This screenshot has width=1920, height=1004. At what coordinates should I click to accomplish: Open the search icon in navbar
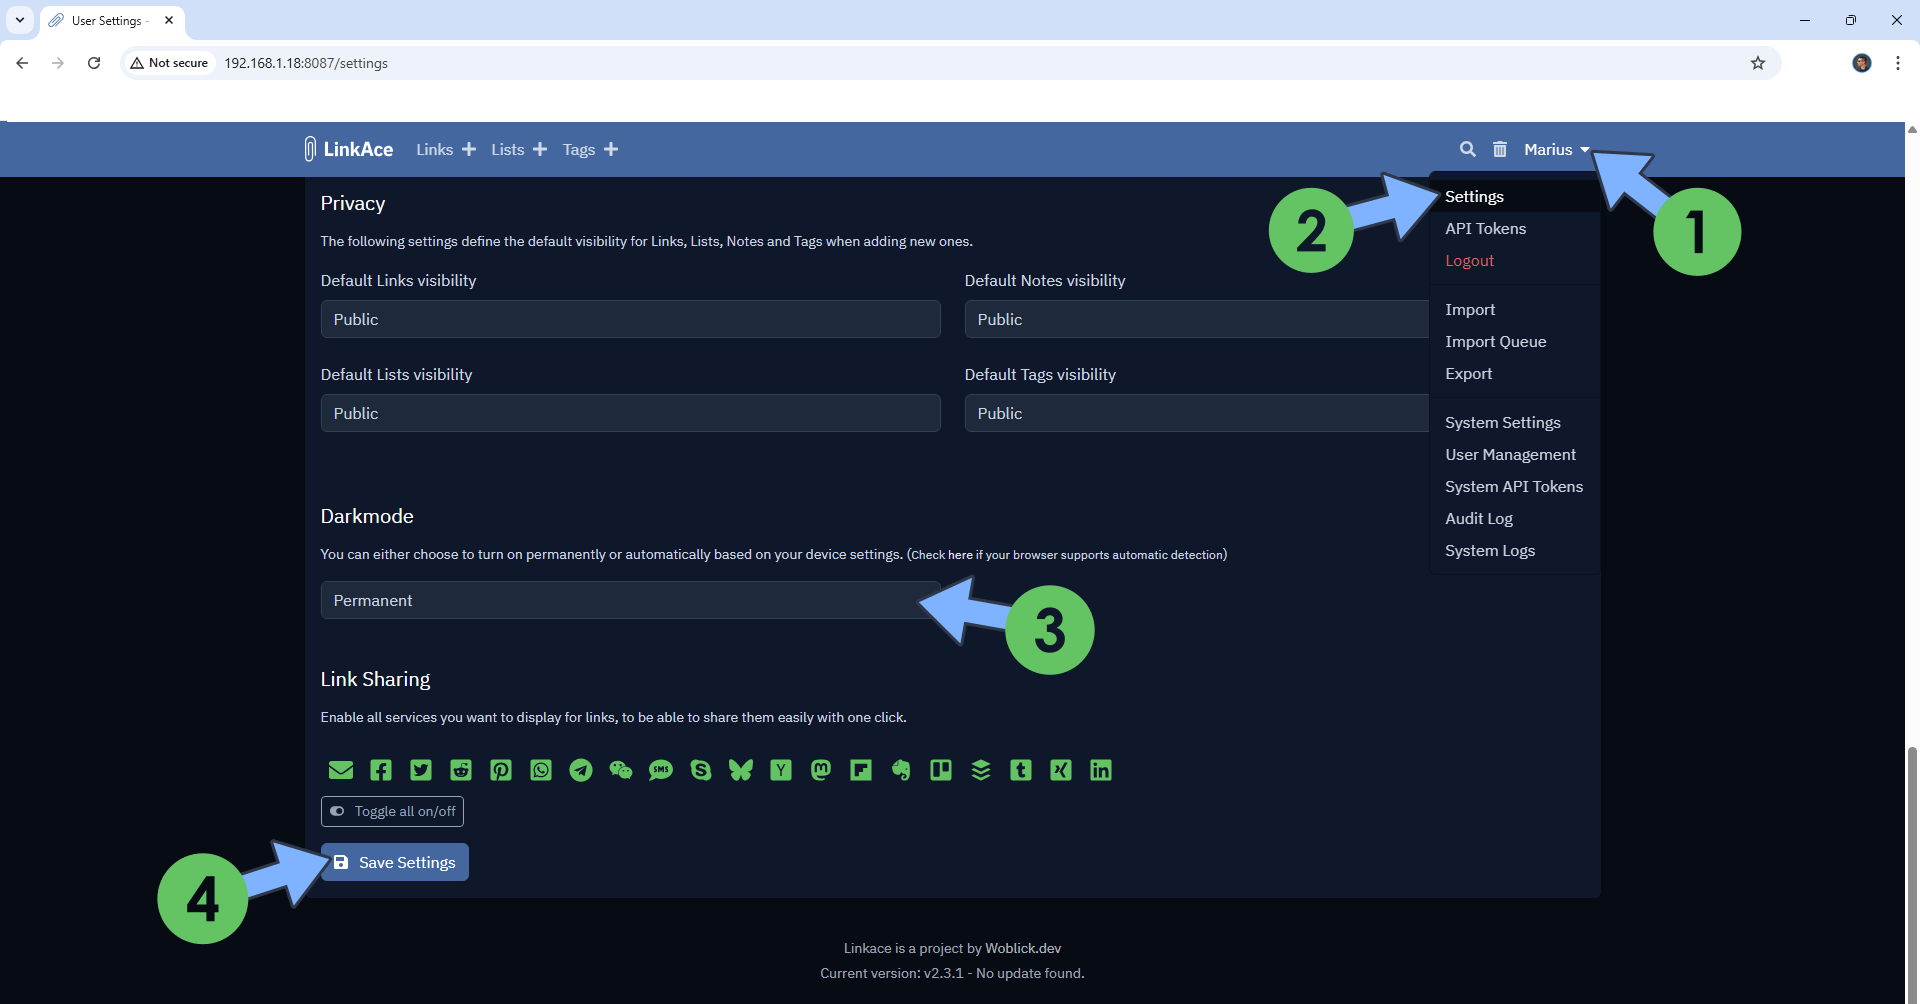pos(1467,149)
